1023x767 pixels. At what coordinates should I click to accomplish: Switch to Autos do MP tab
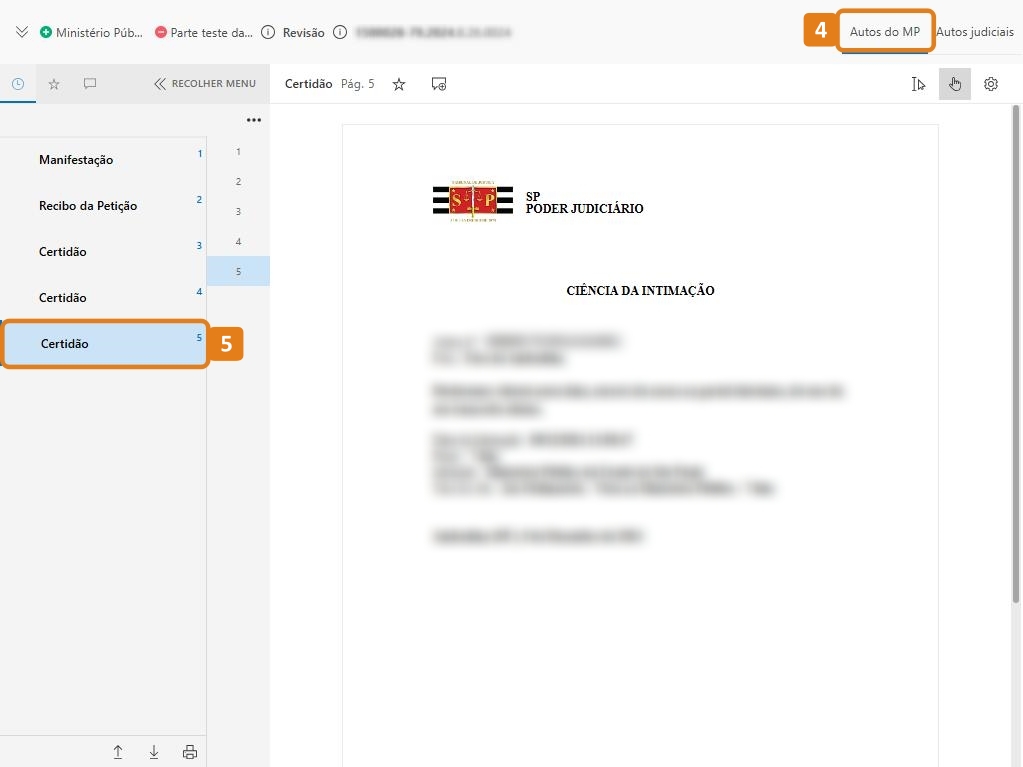(x=884, y=32)
